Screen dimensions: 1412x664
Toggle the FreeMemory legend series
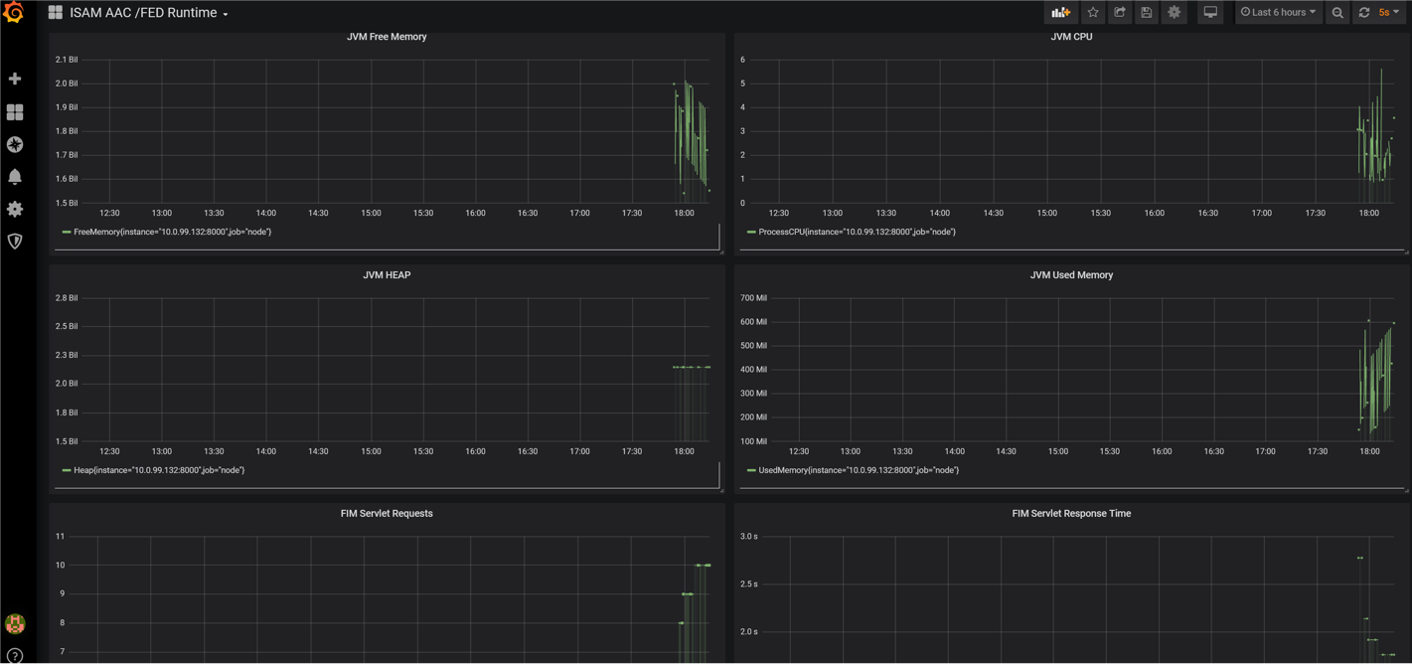[x=172, y=232]
